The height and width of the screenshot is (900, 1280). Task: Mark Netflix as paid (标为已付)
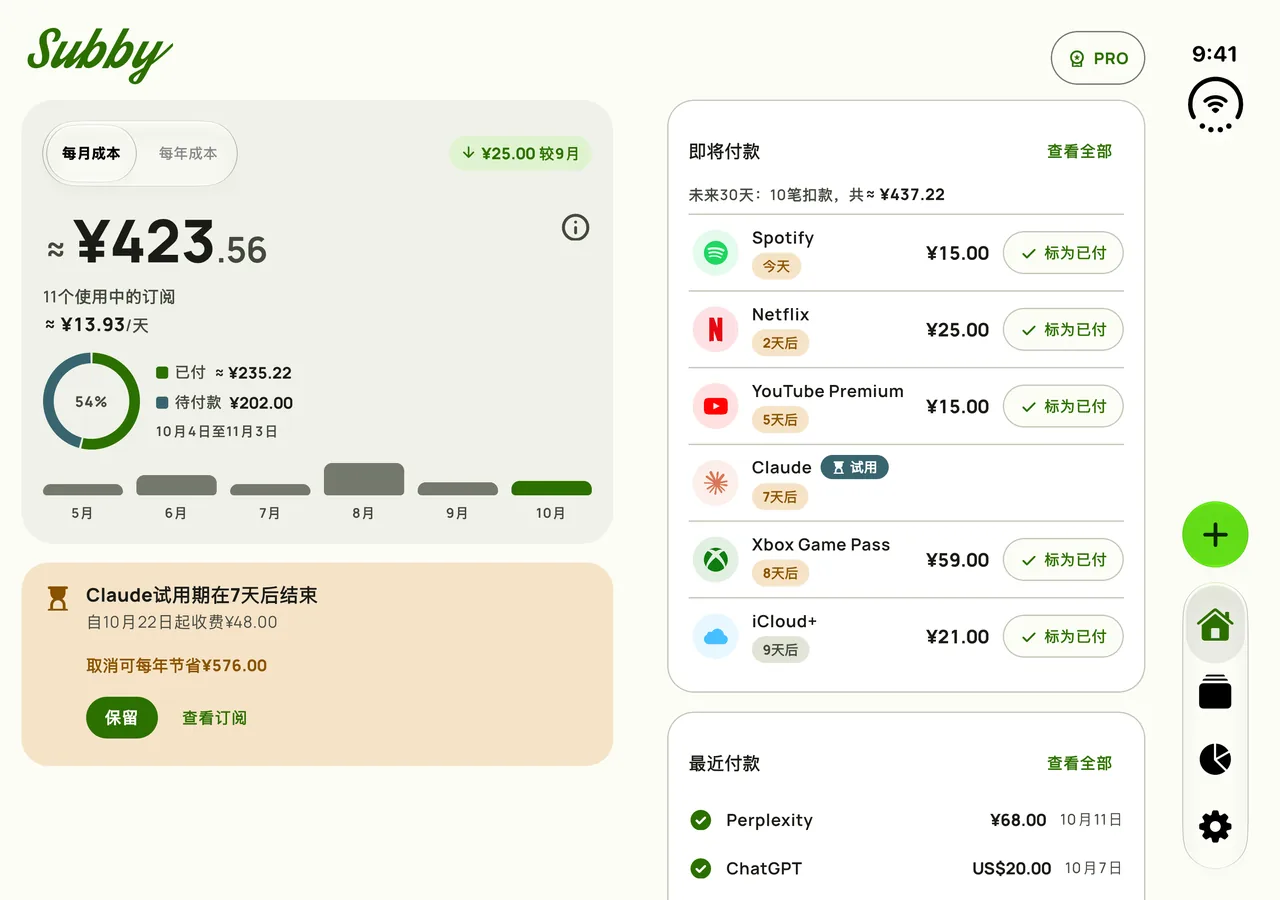pos(1063,330)
